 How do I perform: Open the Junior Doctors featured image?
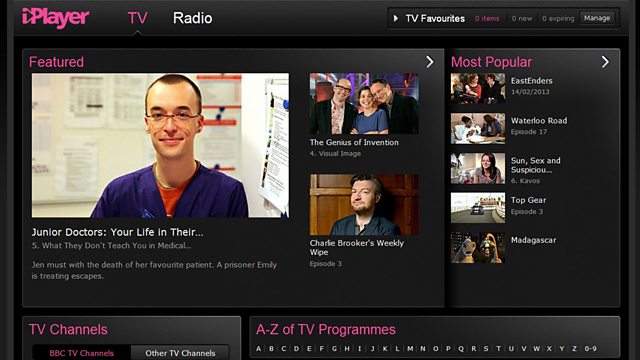pos(160,145)
